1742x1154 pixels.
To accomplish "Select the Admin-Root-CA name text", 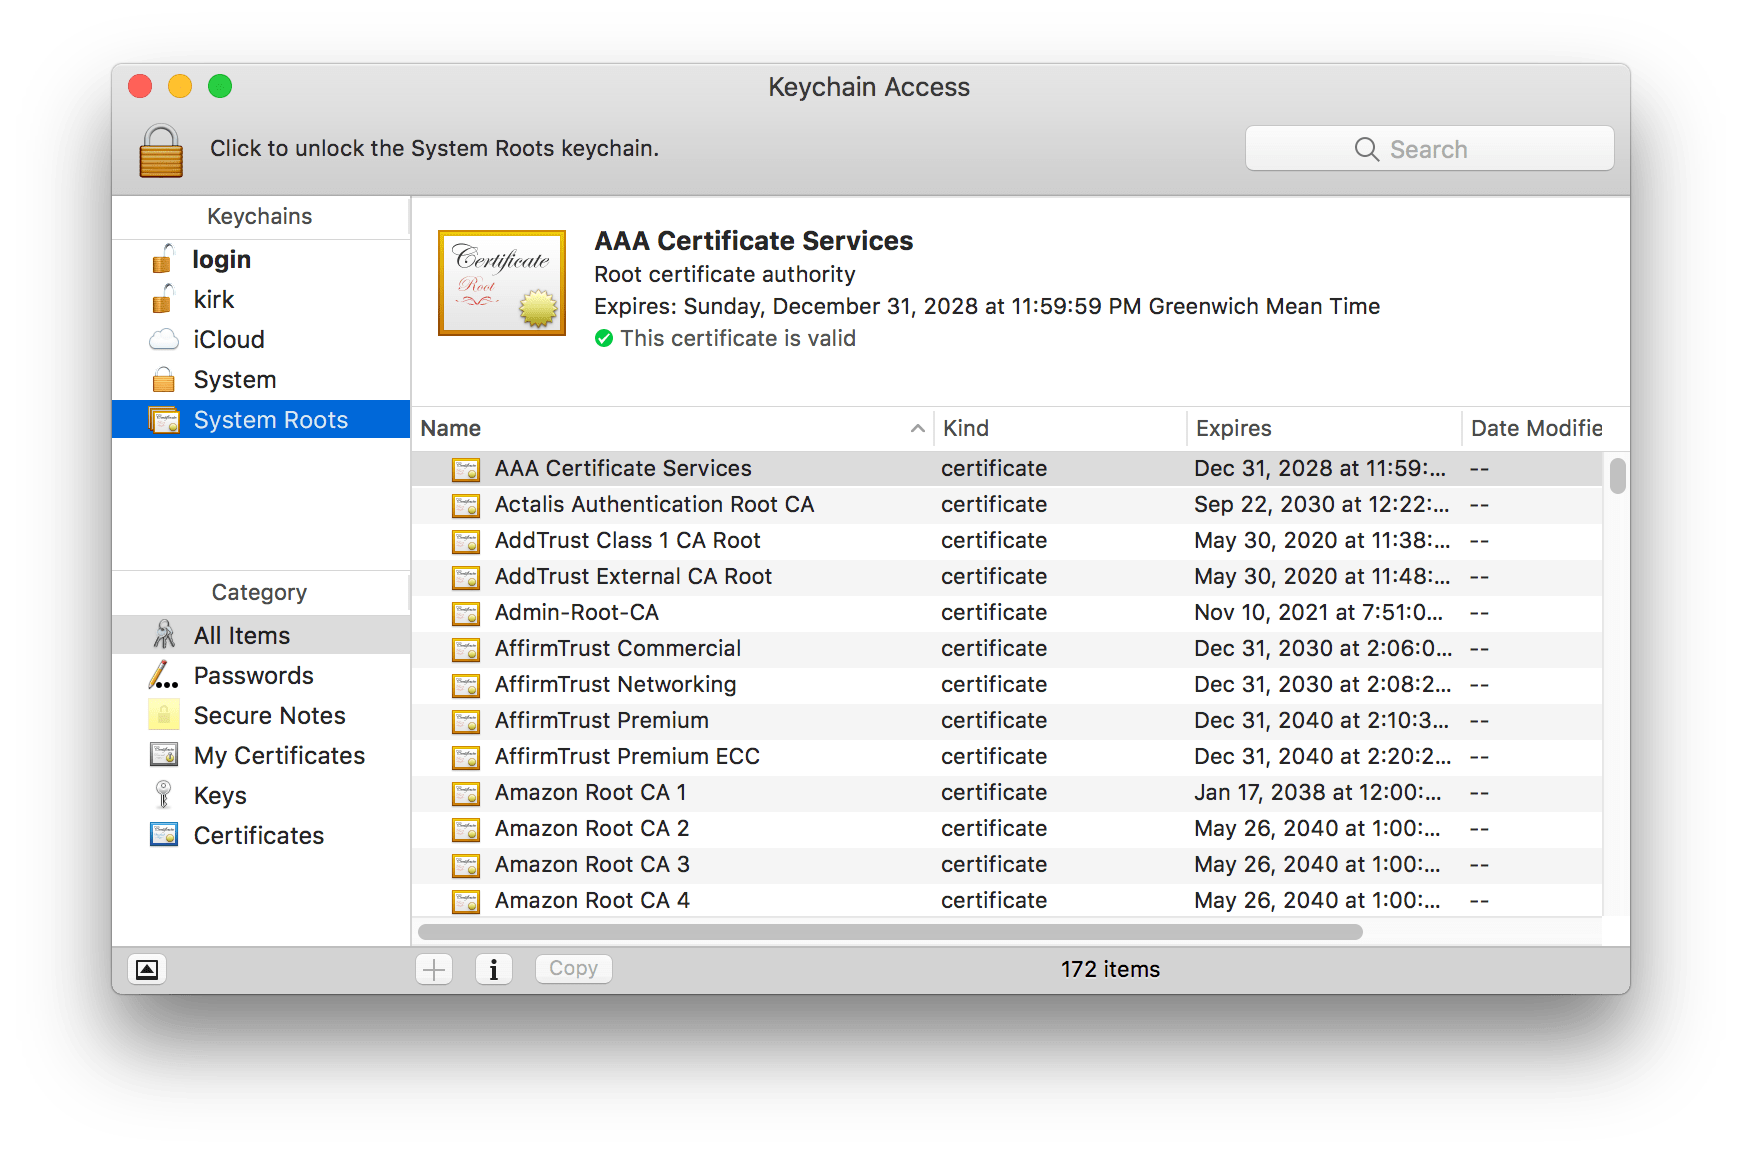I will click(577, 613).
